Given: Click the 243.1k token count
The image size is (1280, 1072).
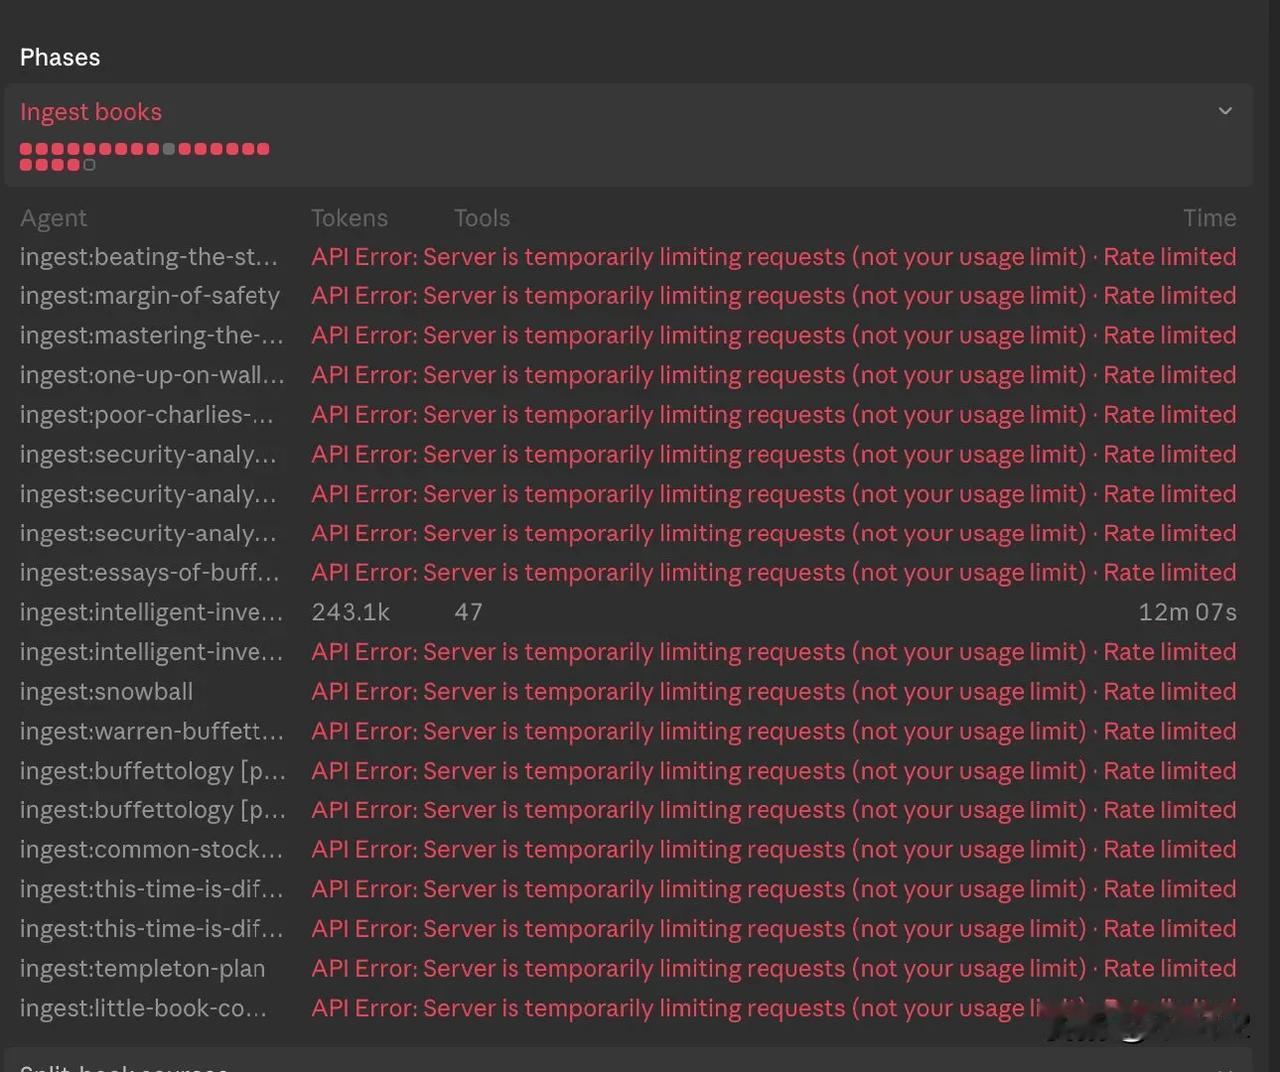Looking at the screenshot, I should (351, 612).
